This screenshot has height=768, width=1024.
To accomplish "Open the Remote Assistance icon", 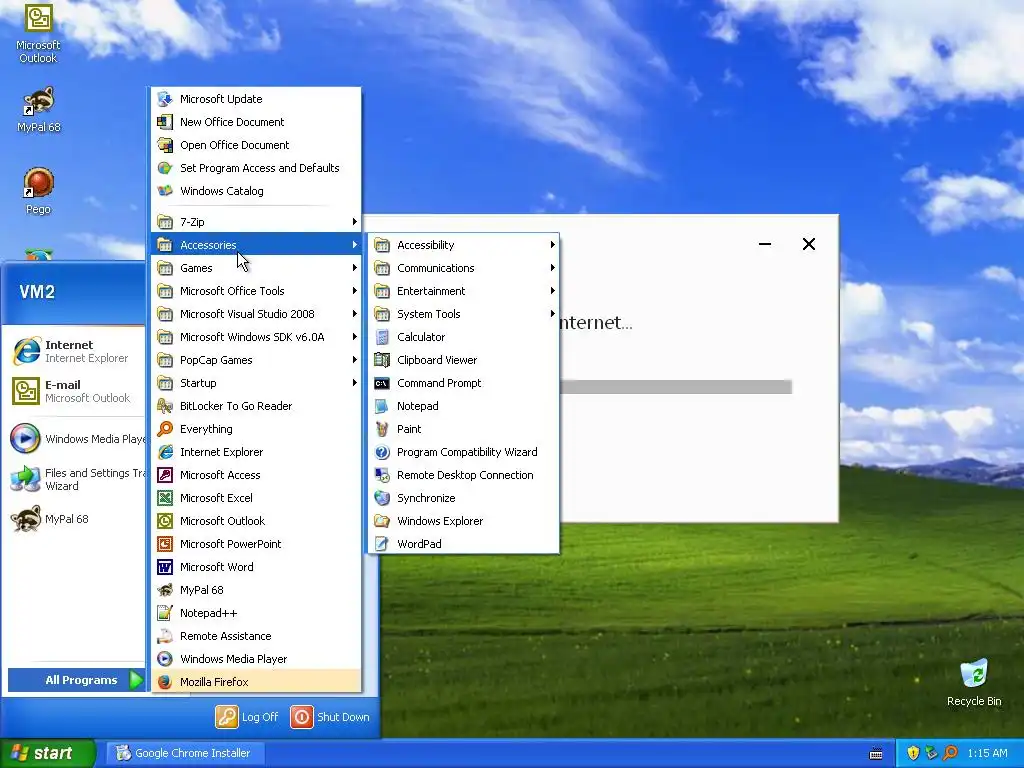I will (x=165, y=636).
